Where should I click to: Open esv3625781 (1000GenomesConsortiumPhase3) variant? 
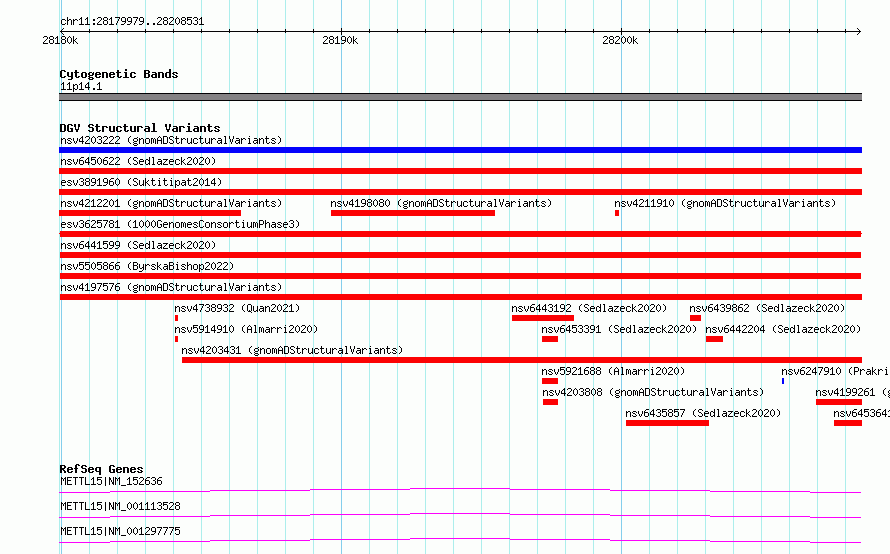point(180,224)
